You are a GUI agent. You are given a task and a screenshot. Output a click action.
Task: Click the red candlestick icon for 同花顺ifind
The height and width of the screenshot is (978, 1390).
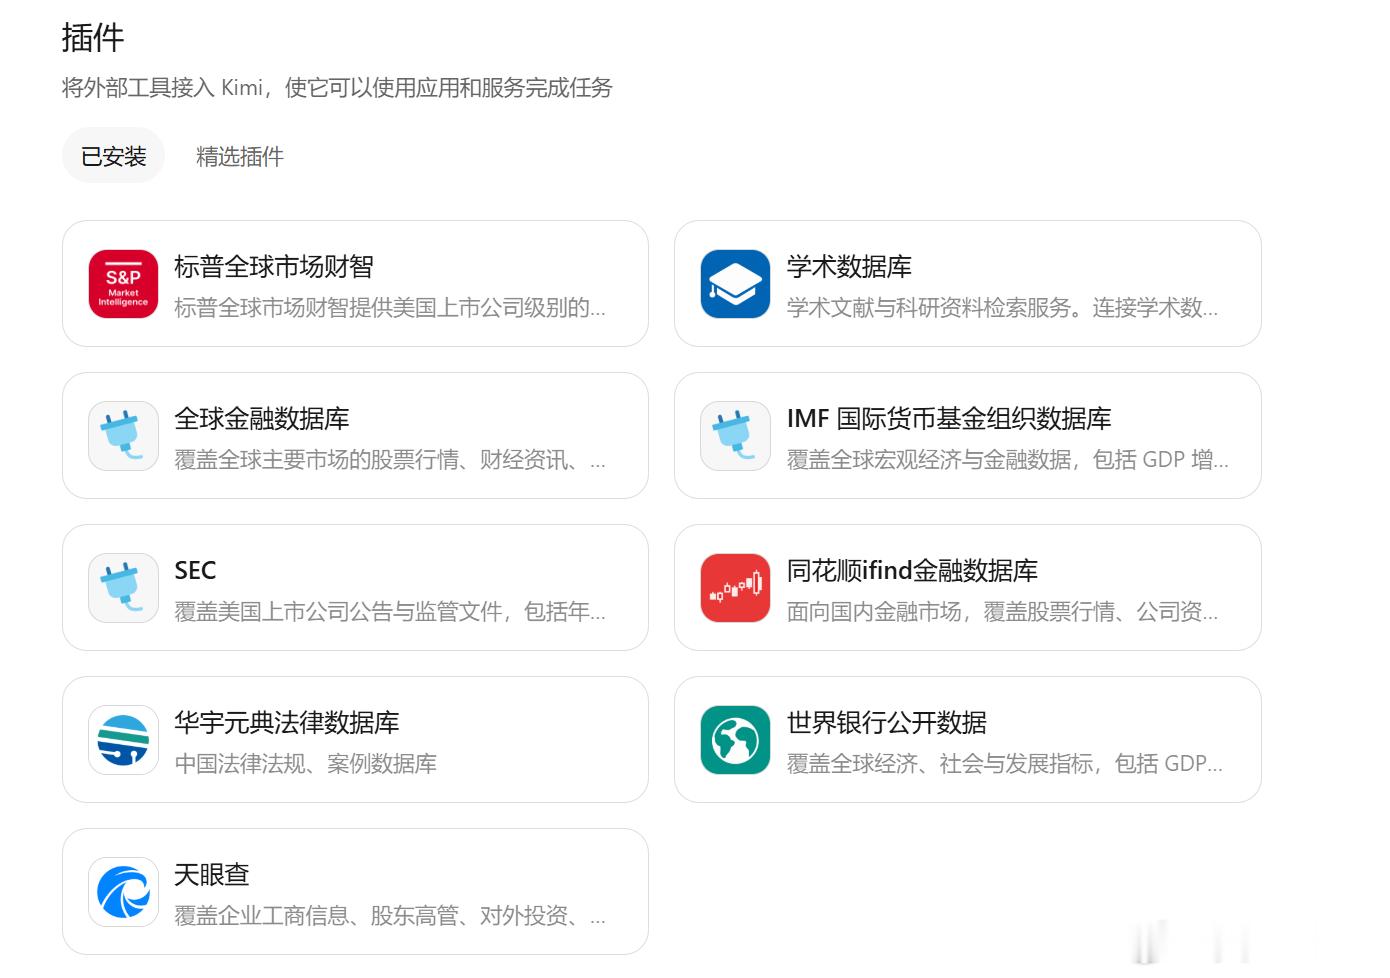(735, 588)
